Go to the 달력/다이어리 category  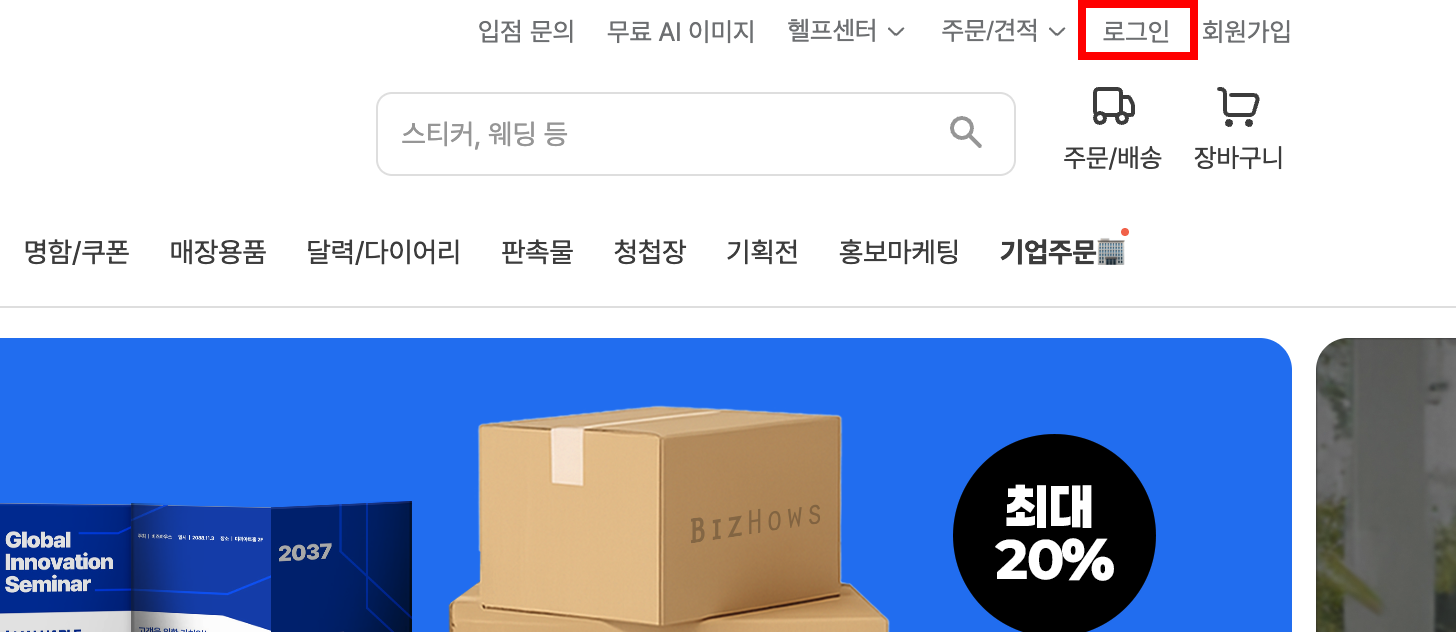click(x=383, y=252)
